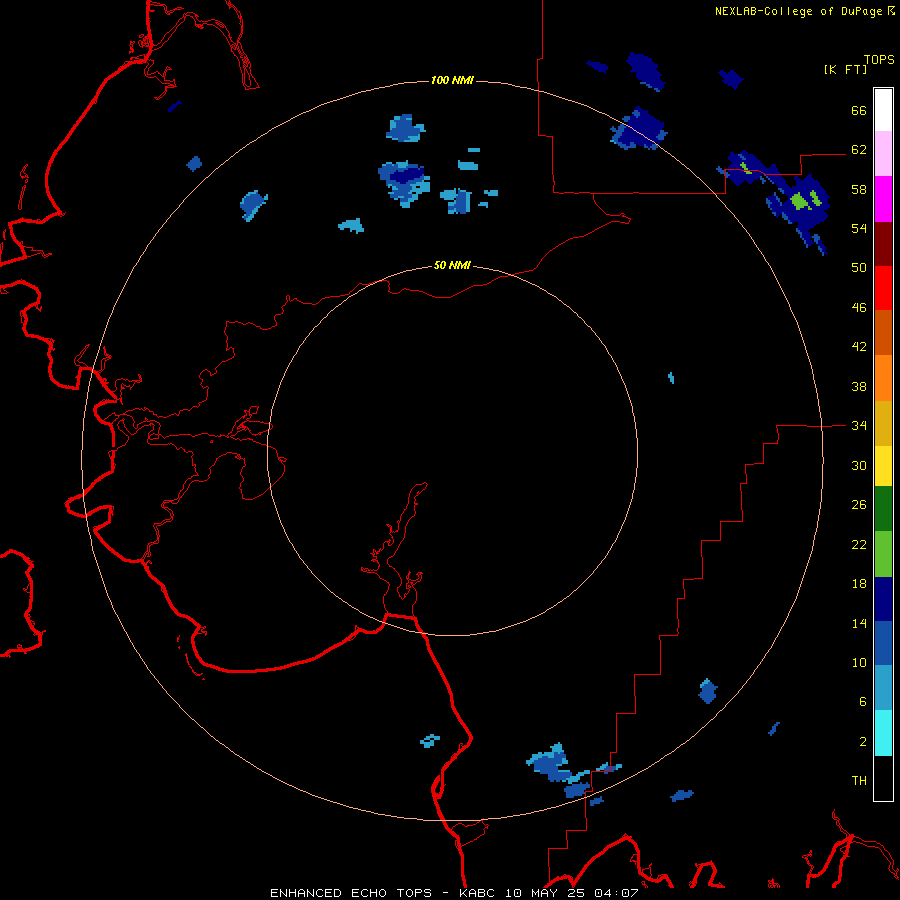Click the white swatch in the tops legend
Viewport: 900px width, 900px height.
point(883,110)
